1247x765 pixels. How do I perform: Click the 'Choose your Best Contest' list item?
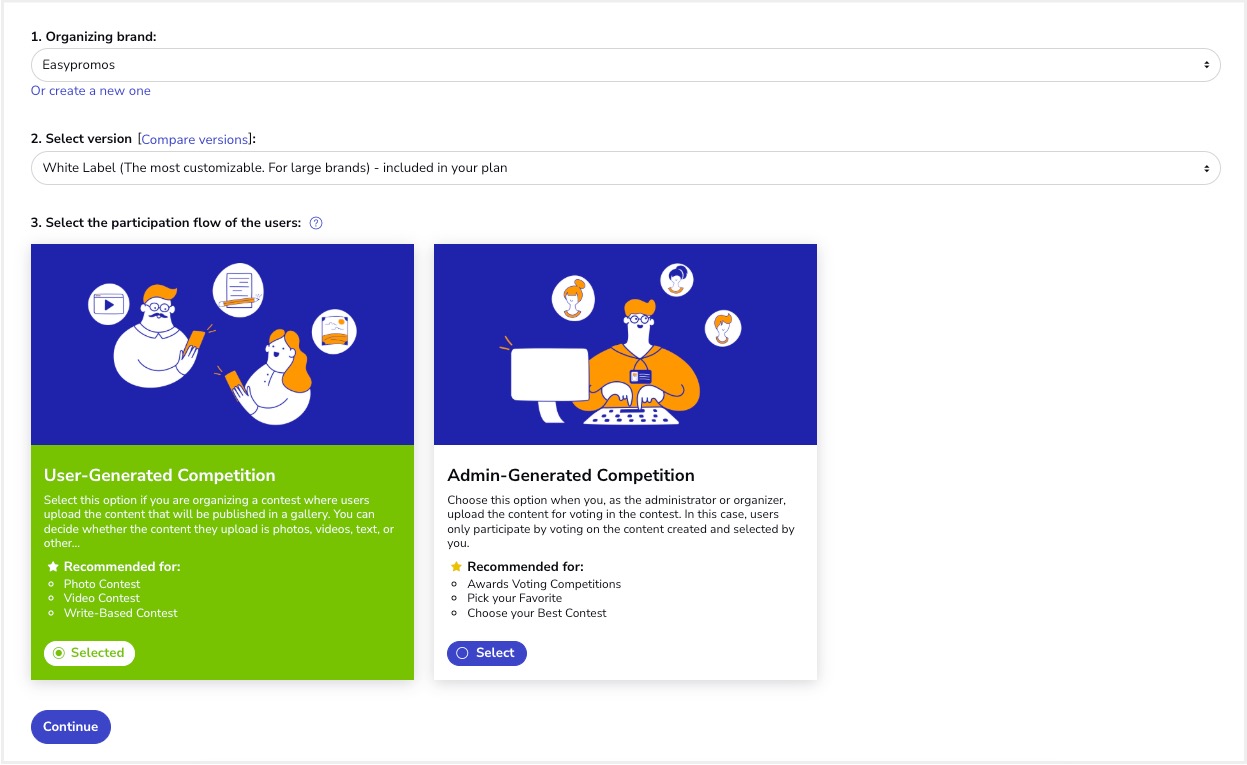537,613
